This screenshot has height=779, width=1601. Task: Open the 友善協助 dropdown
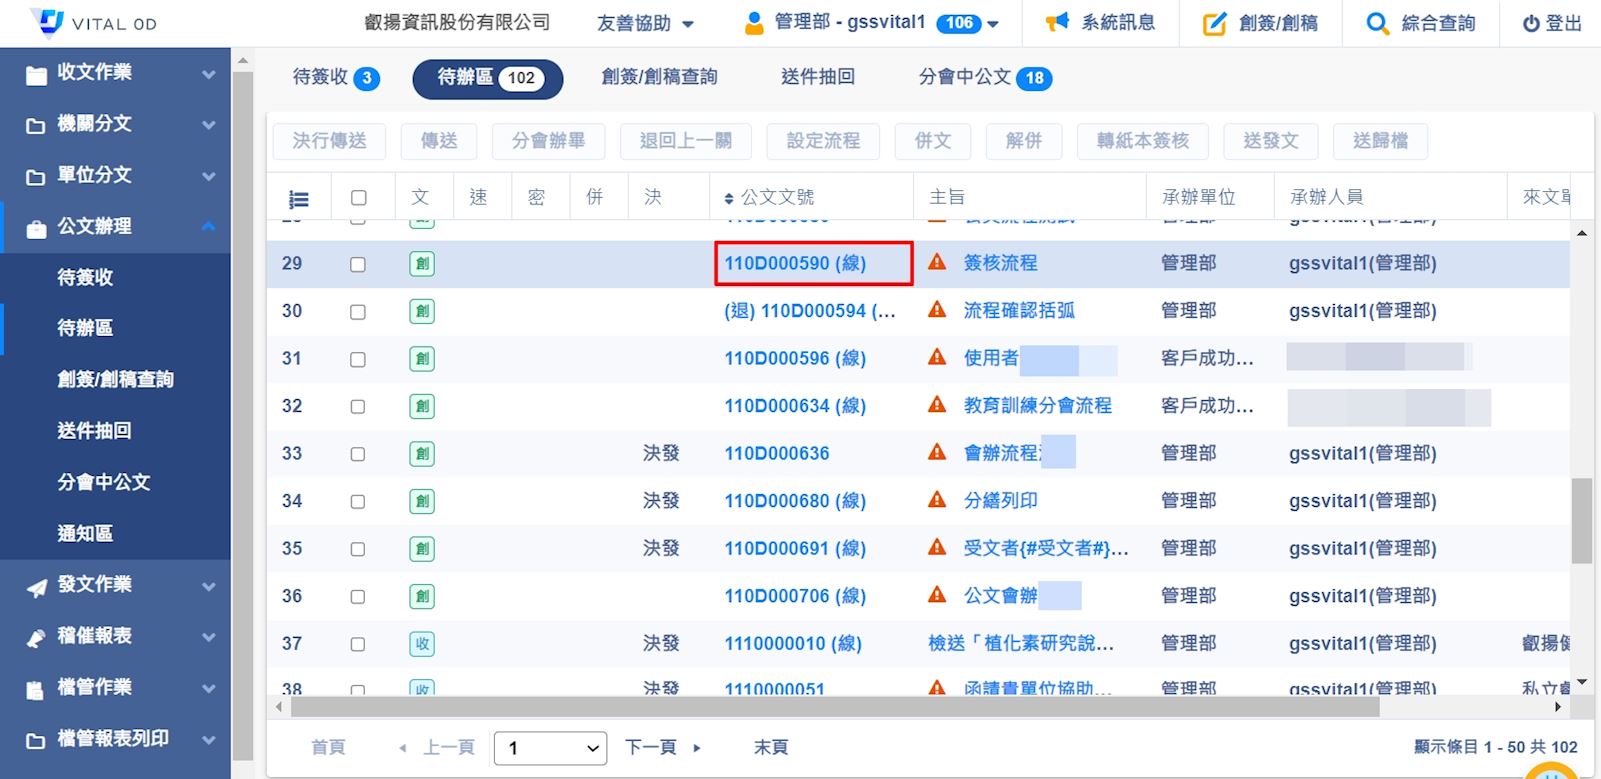point(645,23)
